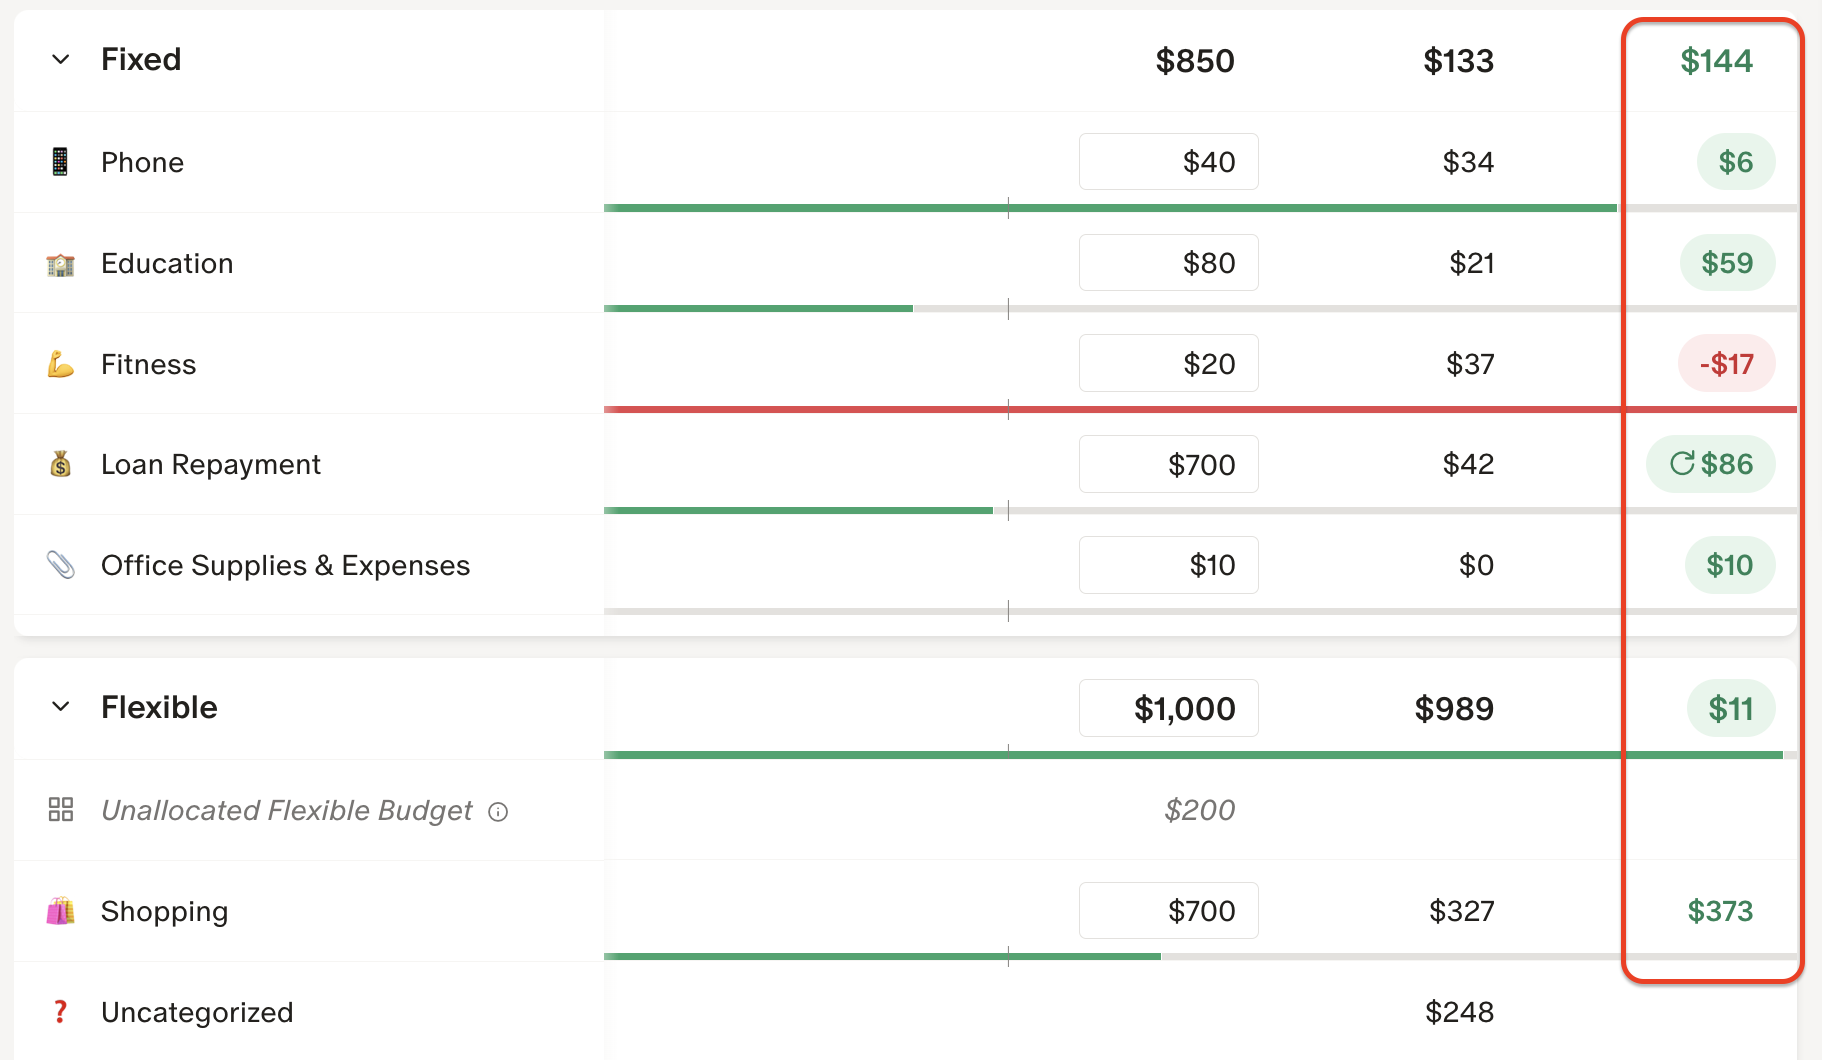Click the Fitness flexed arm icon
Image resolution: width=1822 pixels, height=1060 pixels.
click(x=60, y=364)
